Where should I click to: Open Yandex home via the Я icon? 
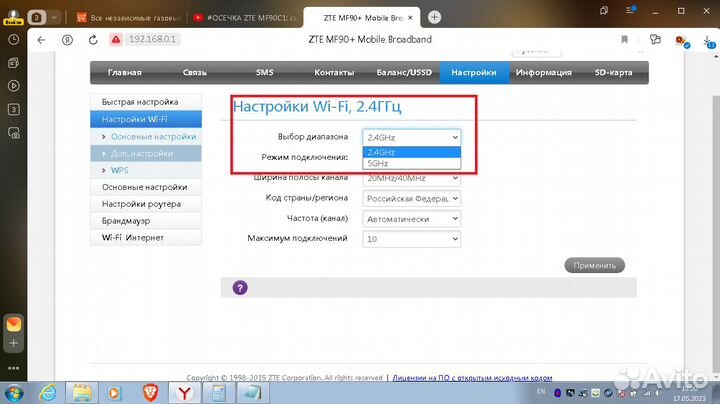click(68, 40)
